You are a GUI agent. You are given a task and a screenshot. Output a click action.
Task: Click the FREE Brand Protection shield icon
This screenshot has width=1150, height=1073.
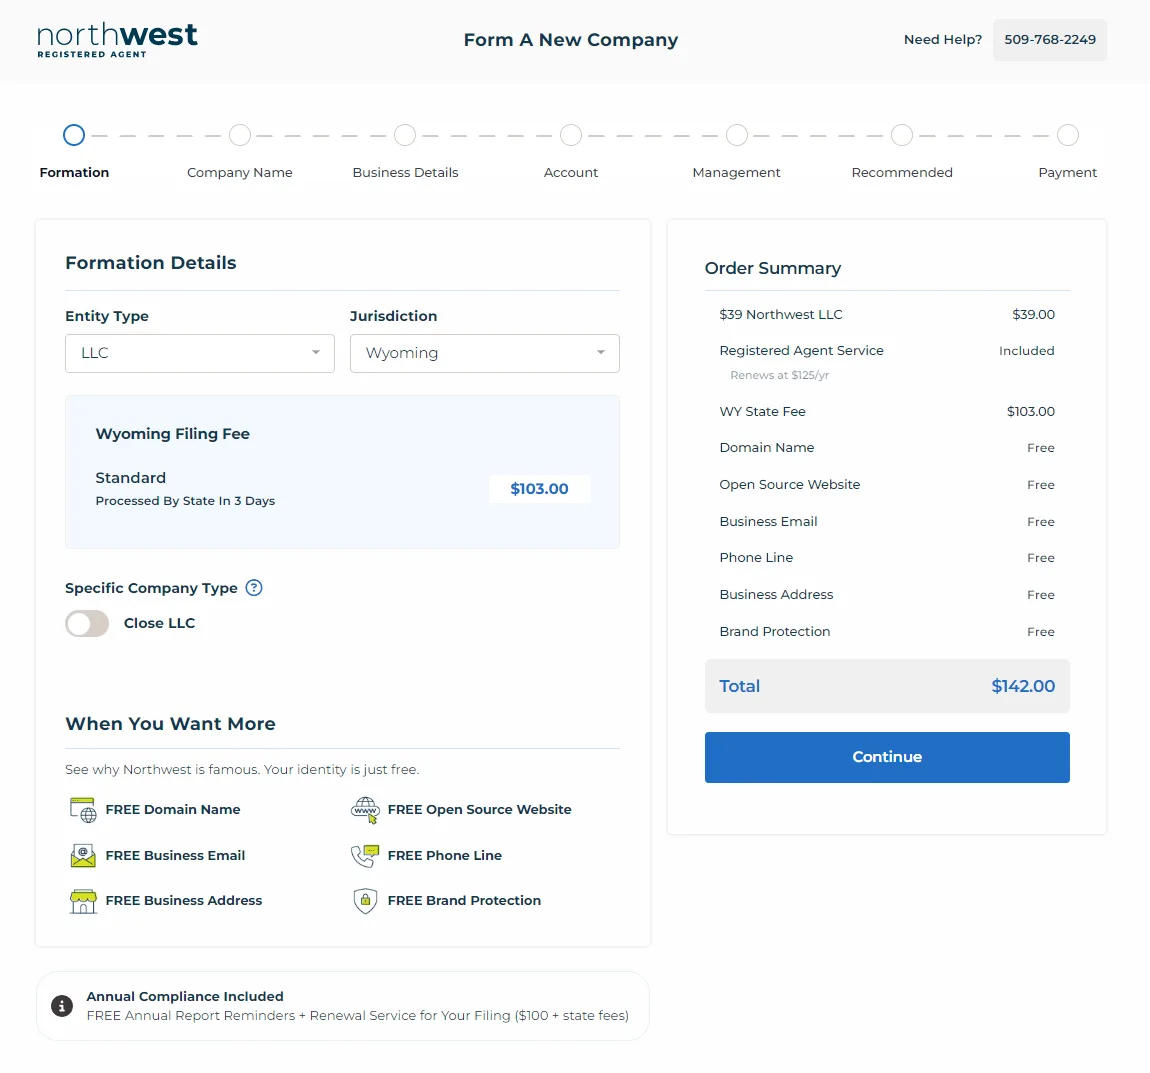(365, 901)
